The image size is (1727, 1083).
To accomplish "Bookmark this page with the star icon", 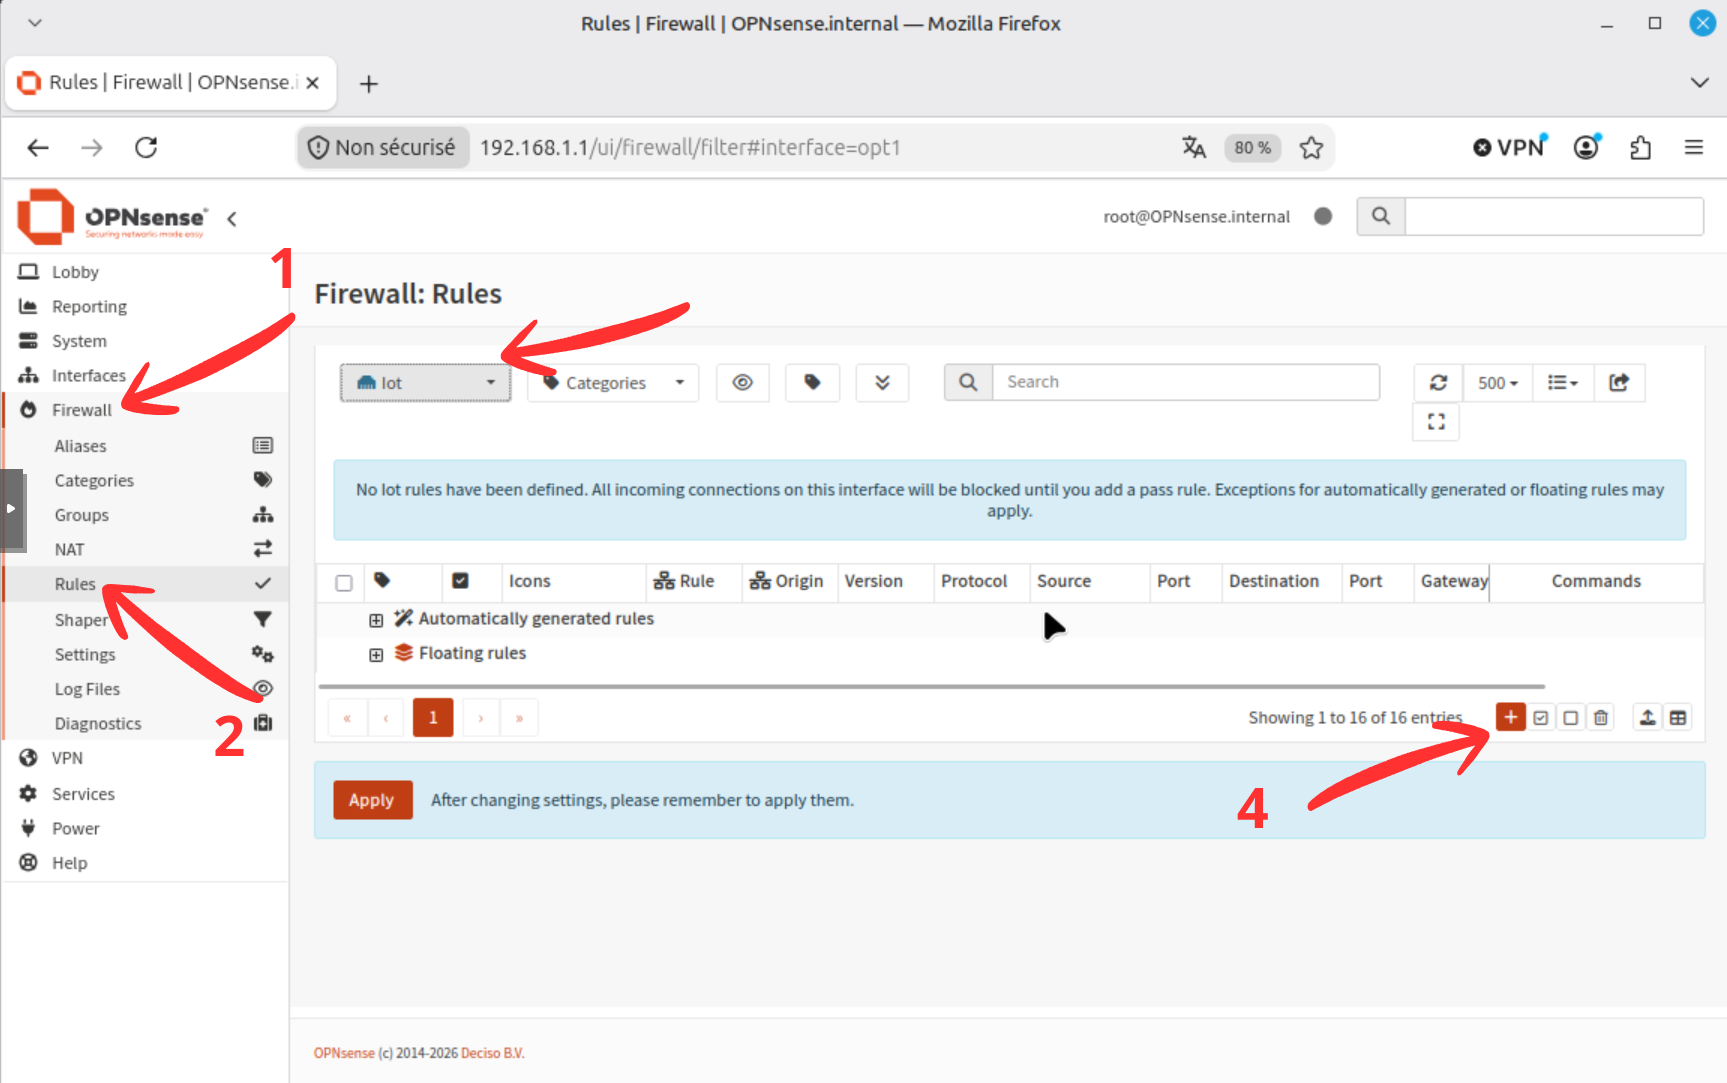I will 1311,148.
